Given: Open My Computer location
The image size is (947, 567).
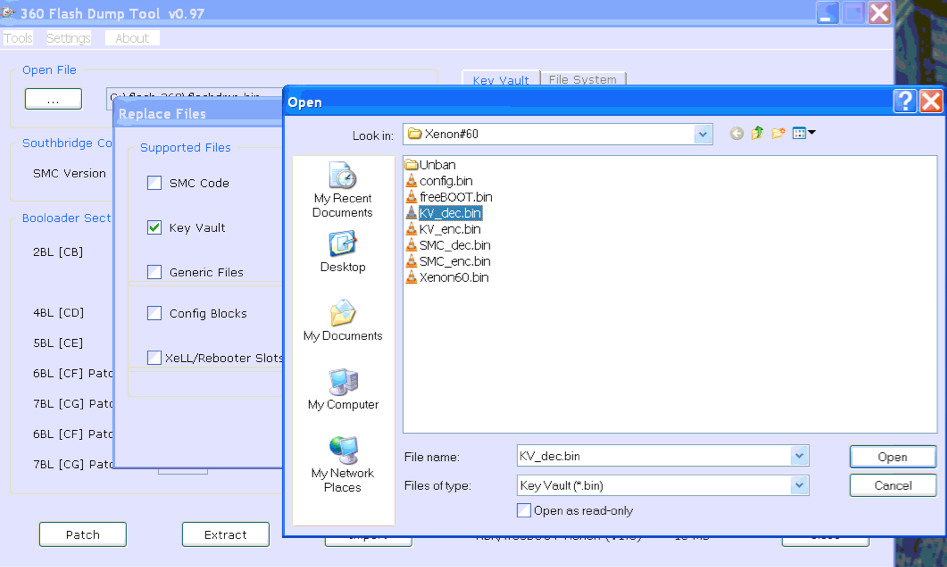Looking at the screenshot, I should pyautogui.click(x=342, y=389).
